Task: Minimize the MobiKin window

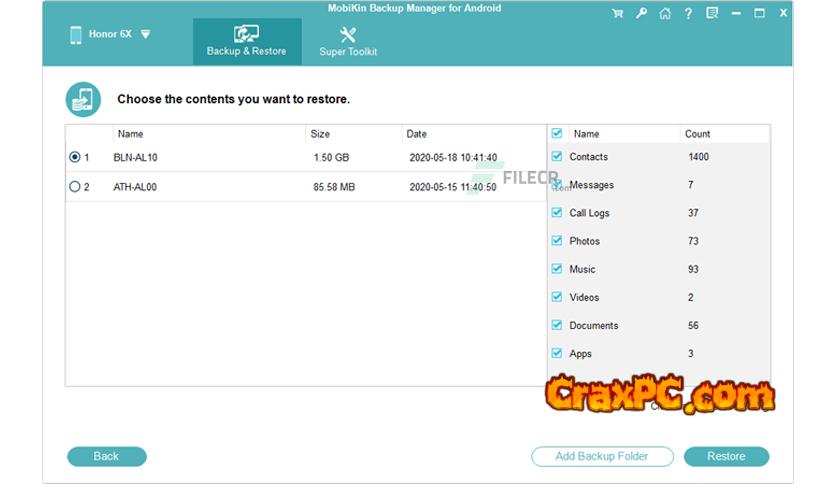Action: click(736, 13)
